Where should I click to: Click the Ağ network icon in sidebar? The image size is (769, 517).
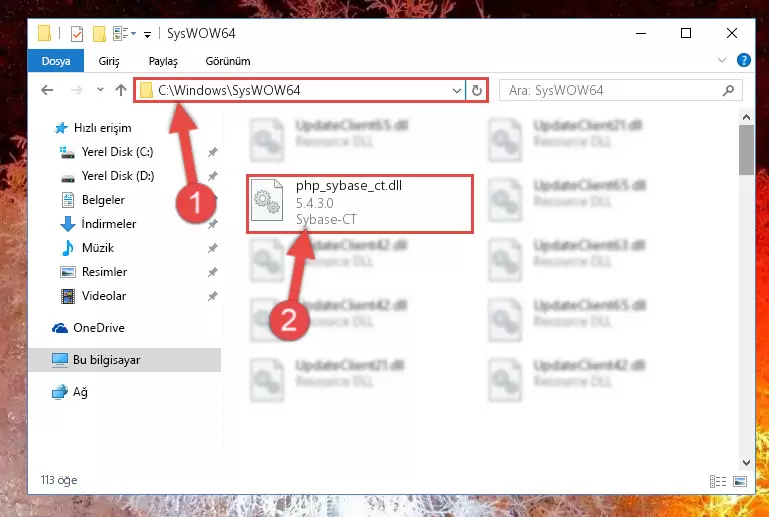click(x=60, y=392)
